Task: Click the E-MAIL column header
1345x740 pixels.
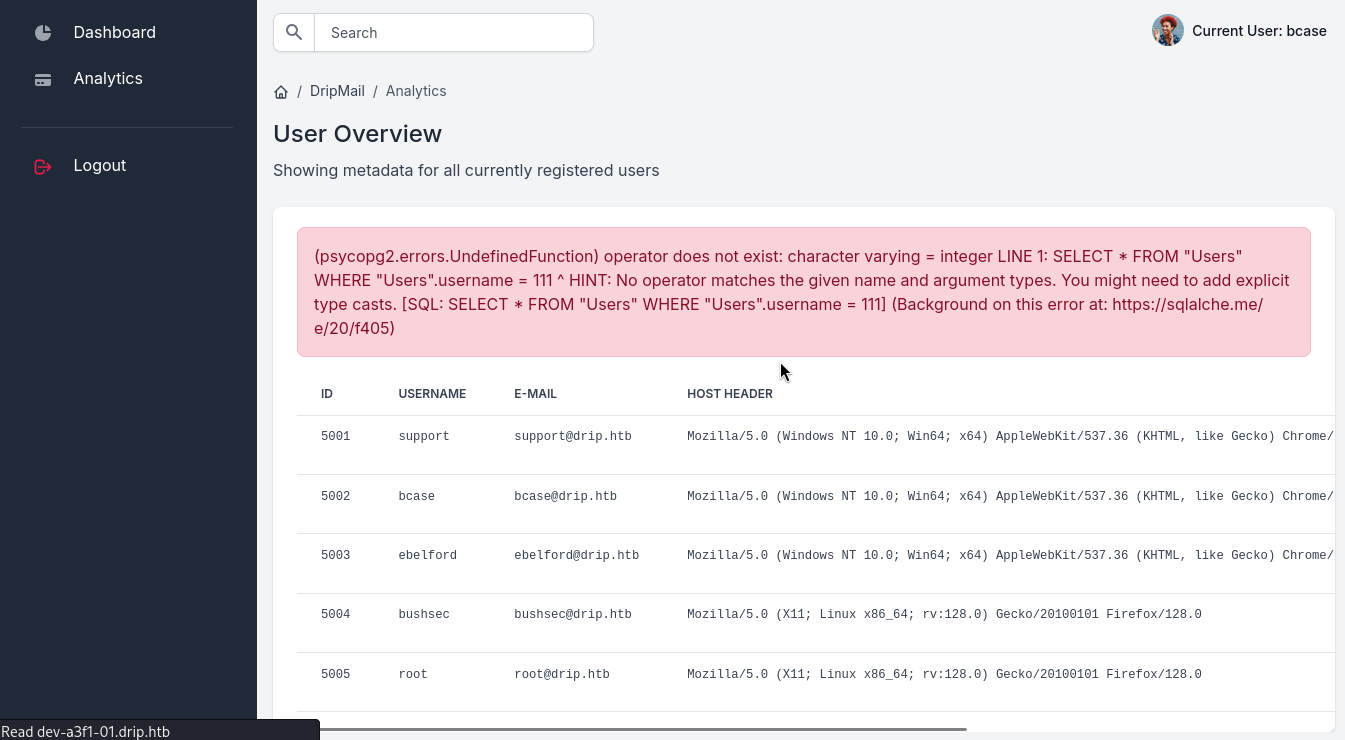Action: coord(535,394)
